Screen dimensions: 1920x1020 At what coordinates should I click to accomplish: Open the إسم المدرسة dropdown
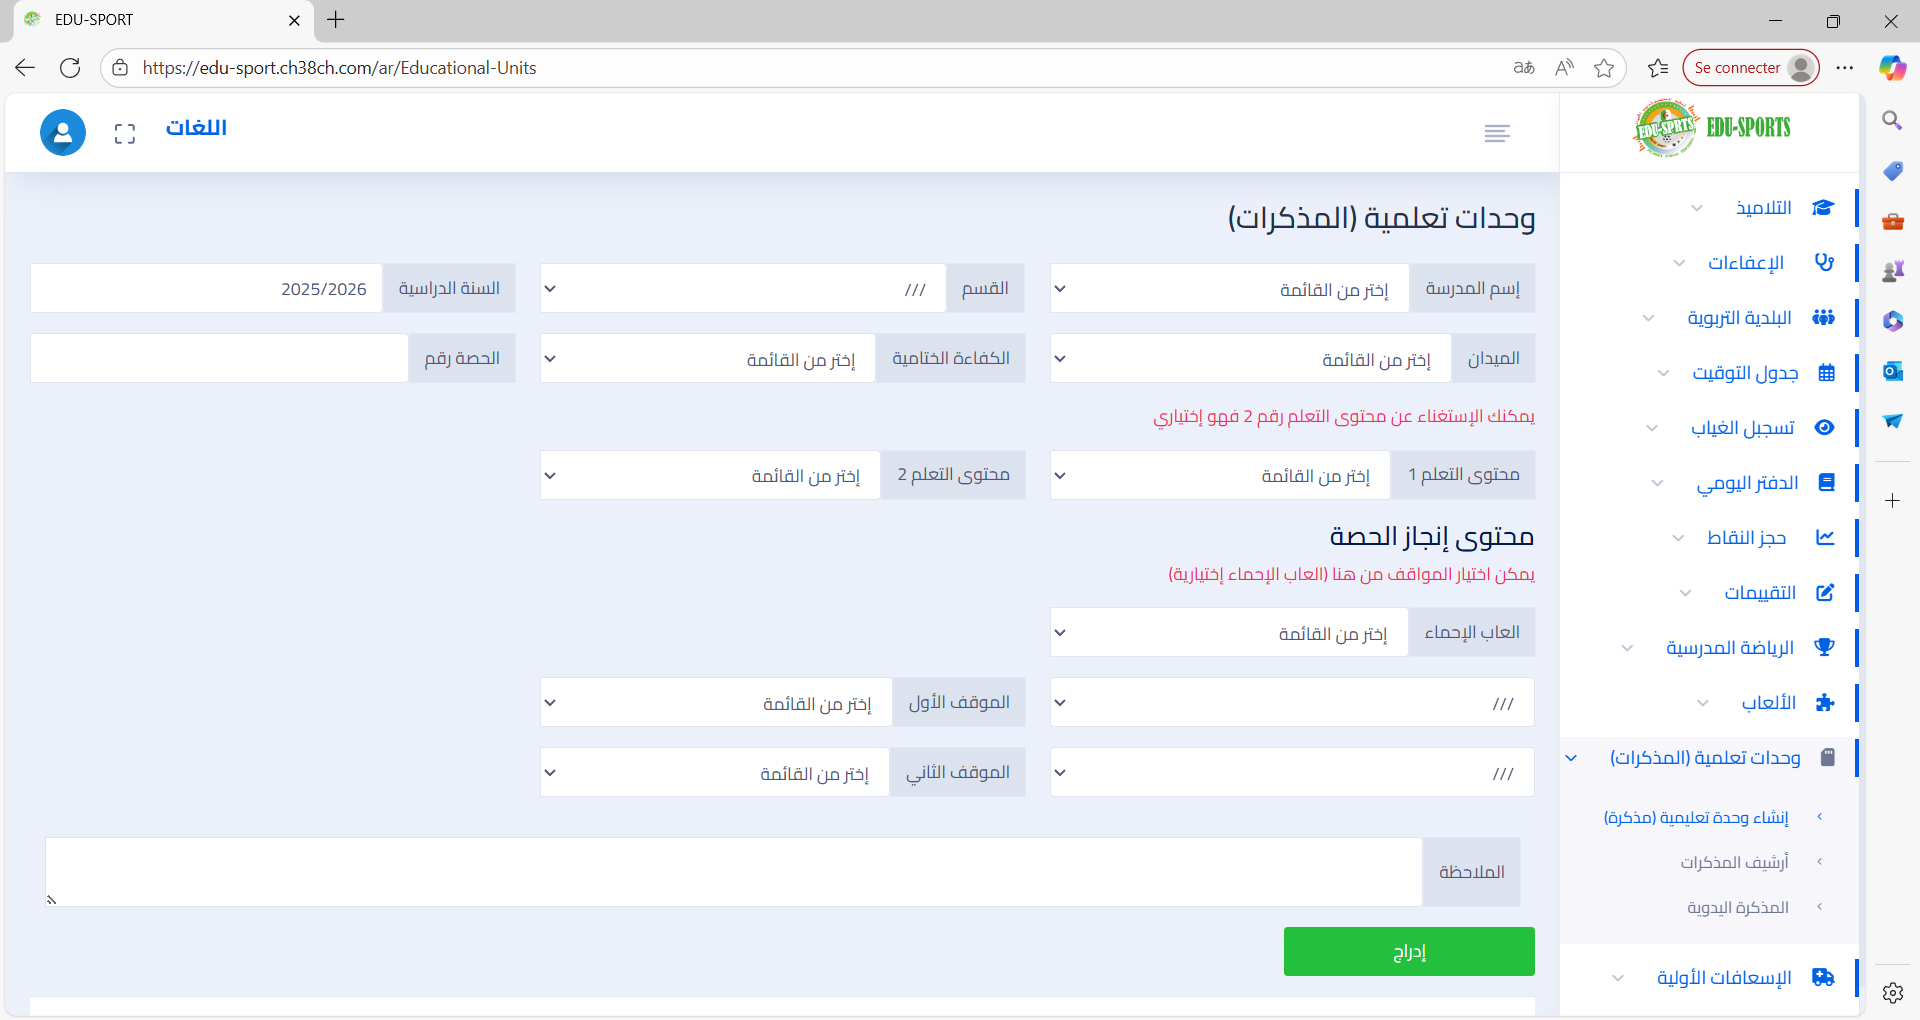(x=1229, y=289)
